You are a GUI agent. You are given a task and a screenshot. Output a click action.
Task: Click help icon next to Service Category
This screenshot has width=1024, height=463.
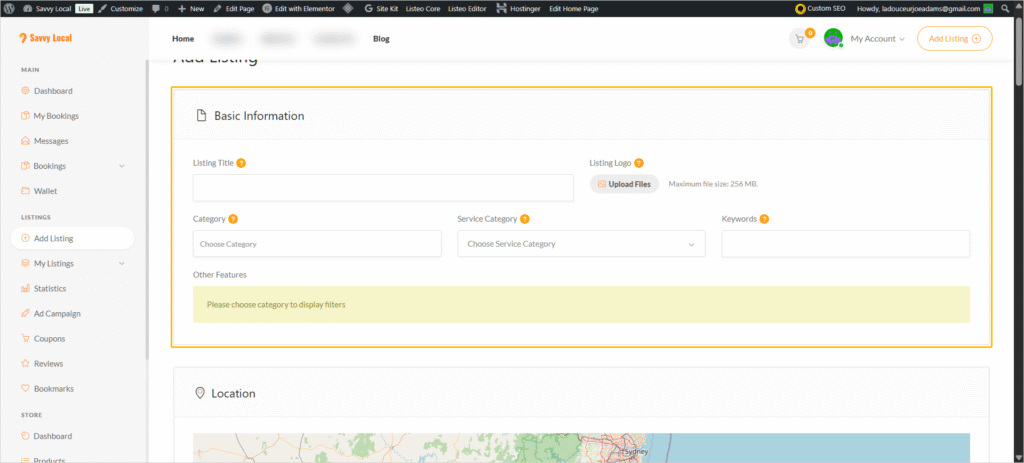[x=525, y=218]
